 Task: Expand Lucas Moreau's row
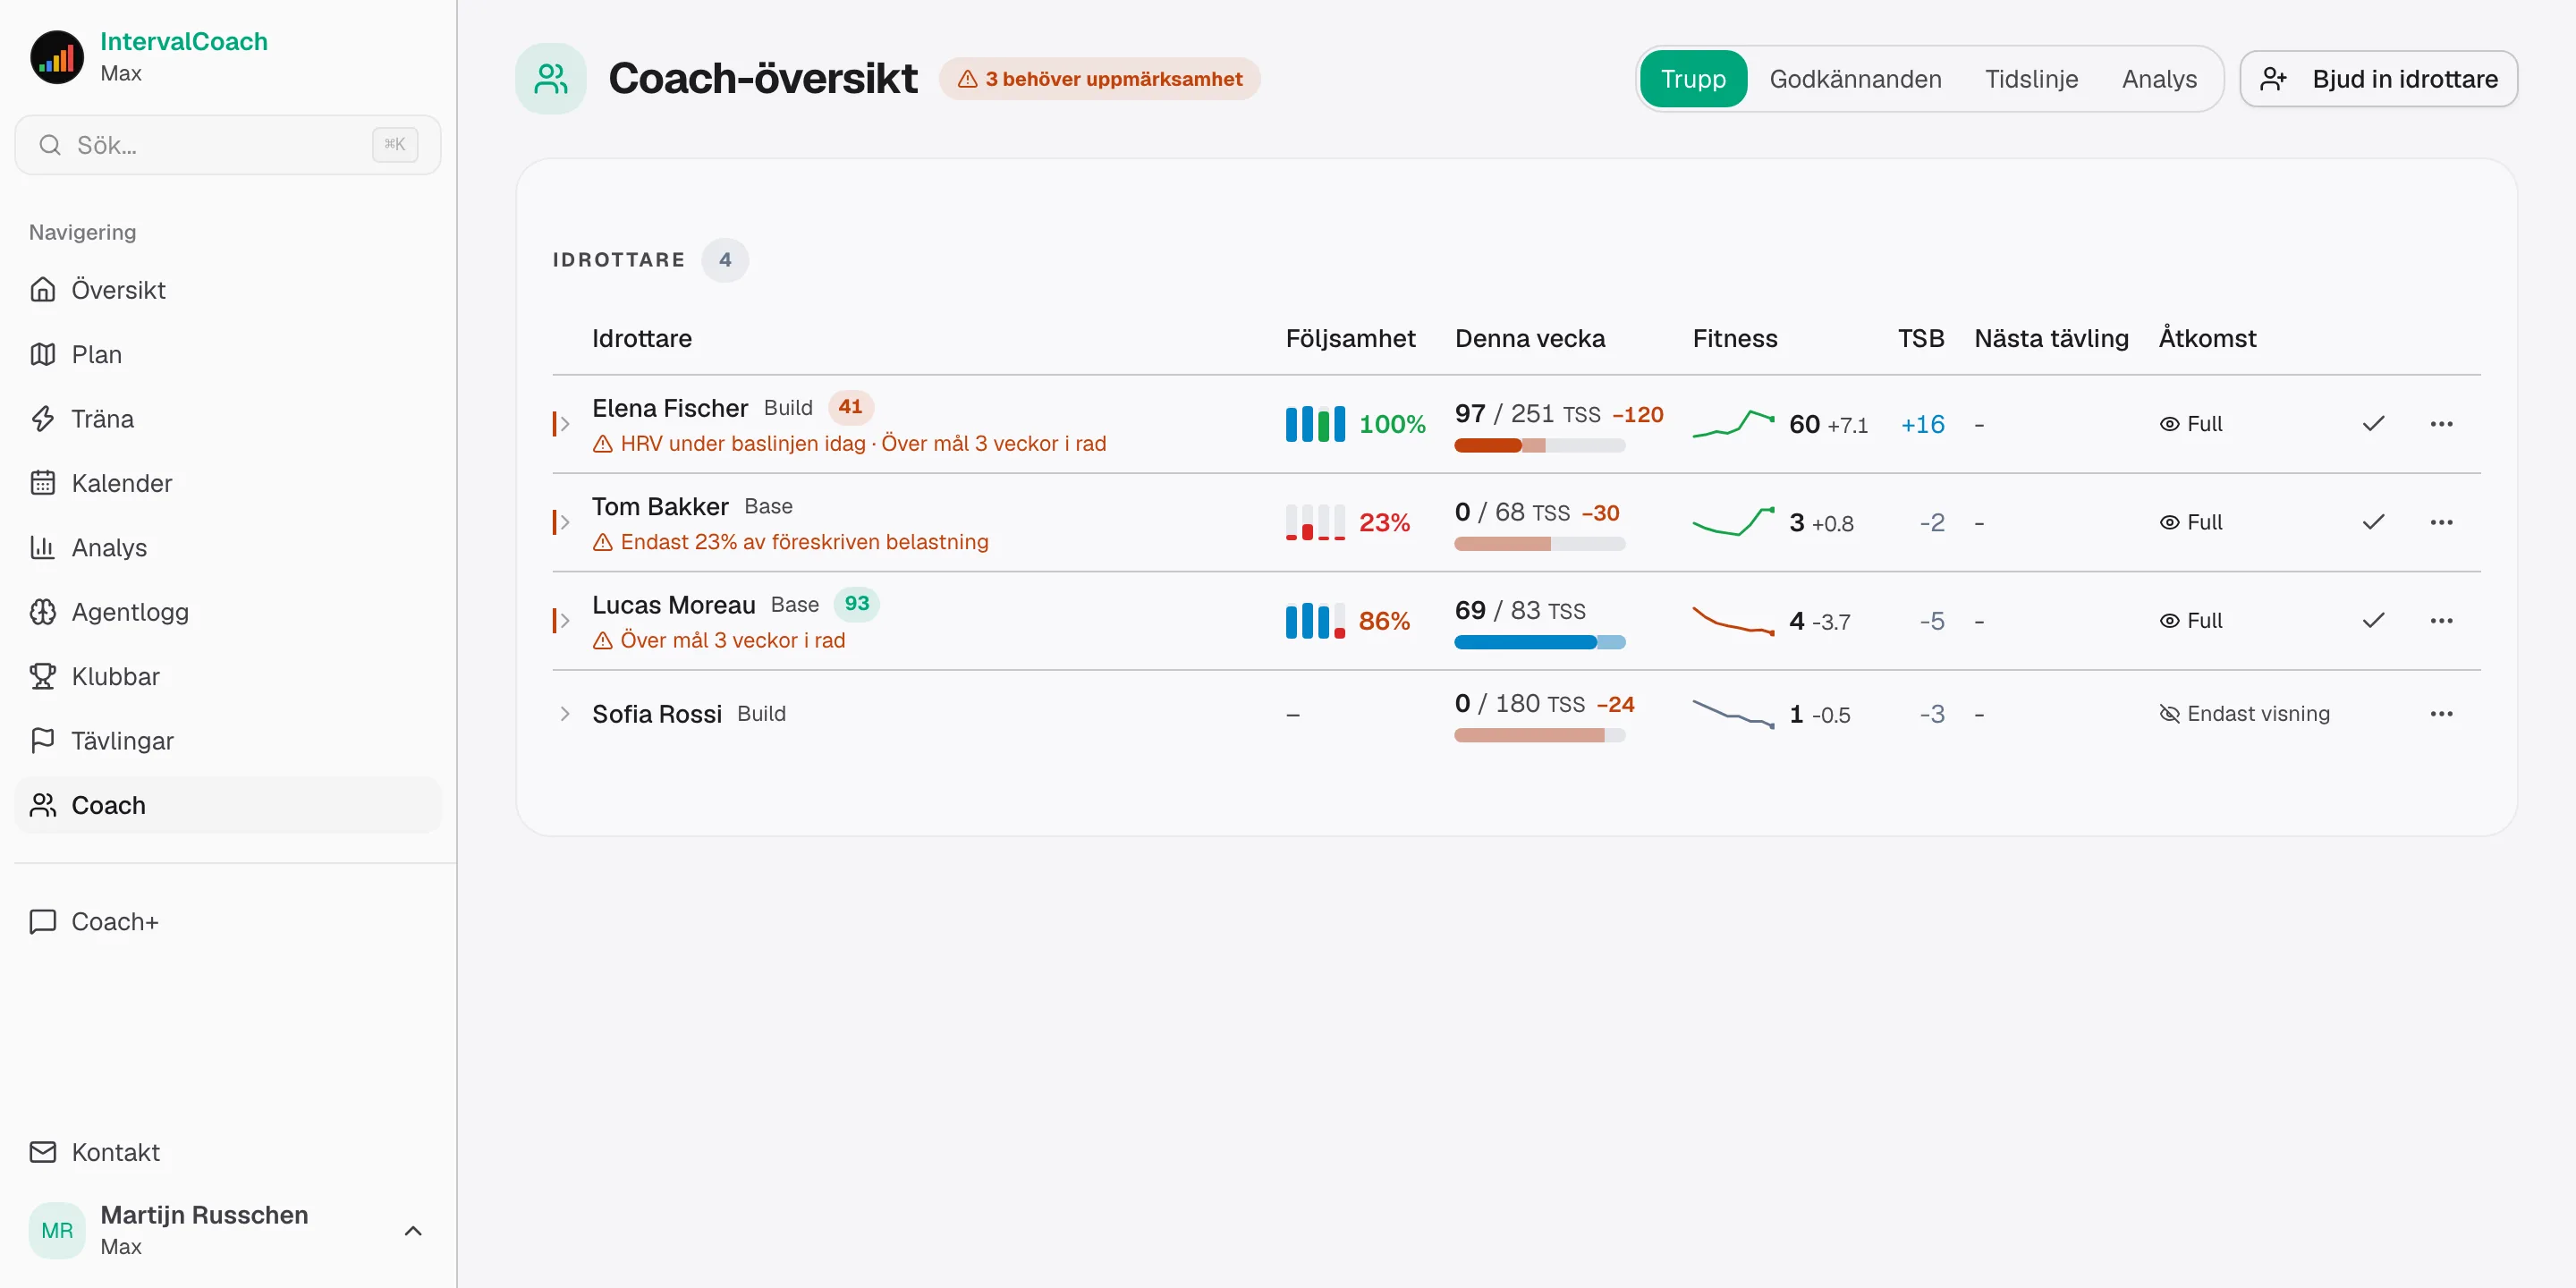(565, 621)
